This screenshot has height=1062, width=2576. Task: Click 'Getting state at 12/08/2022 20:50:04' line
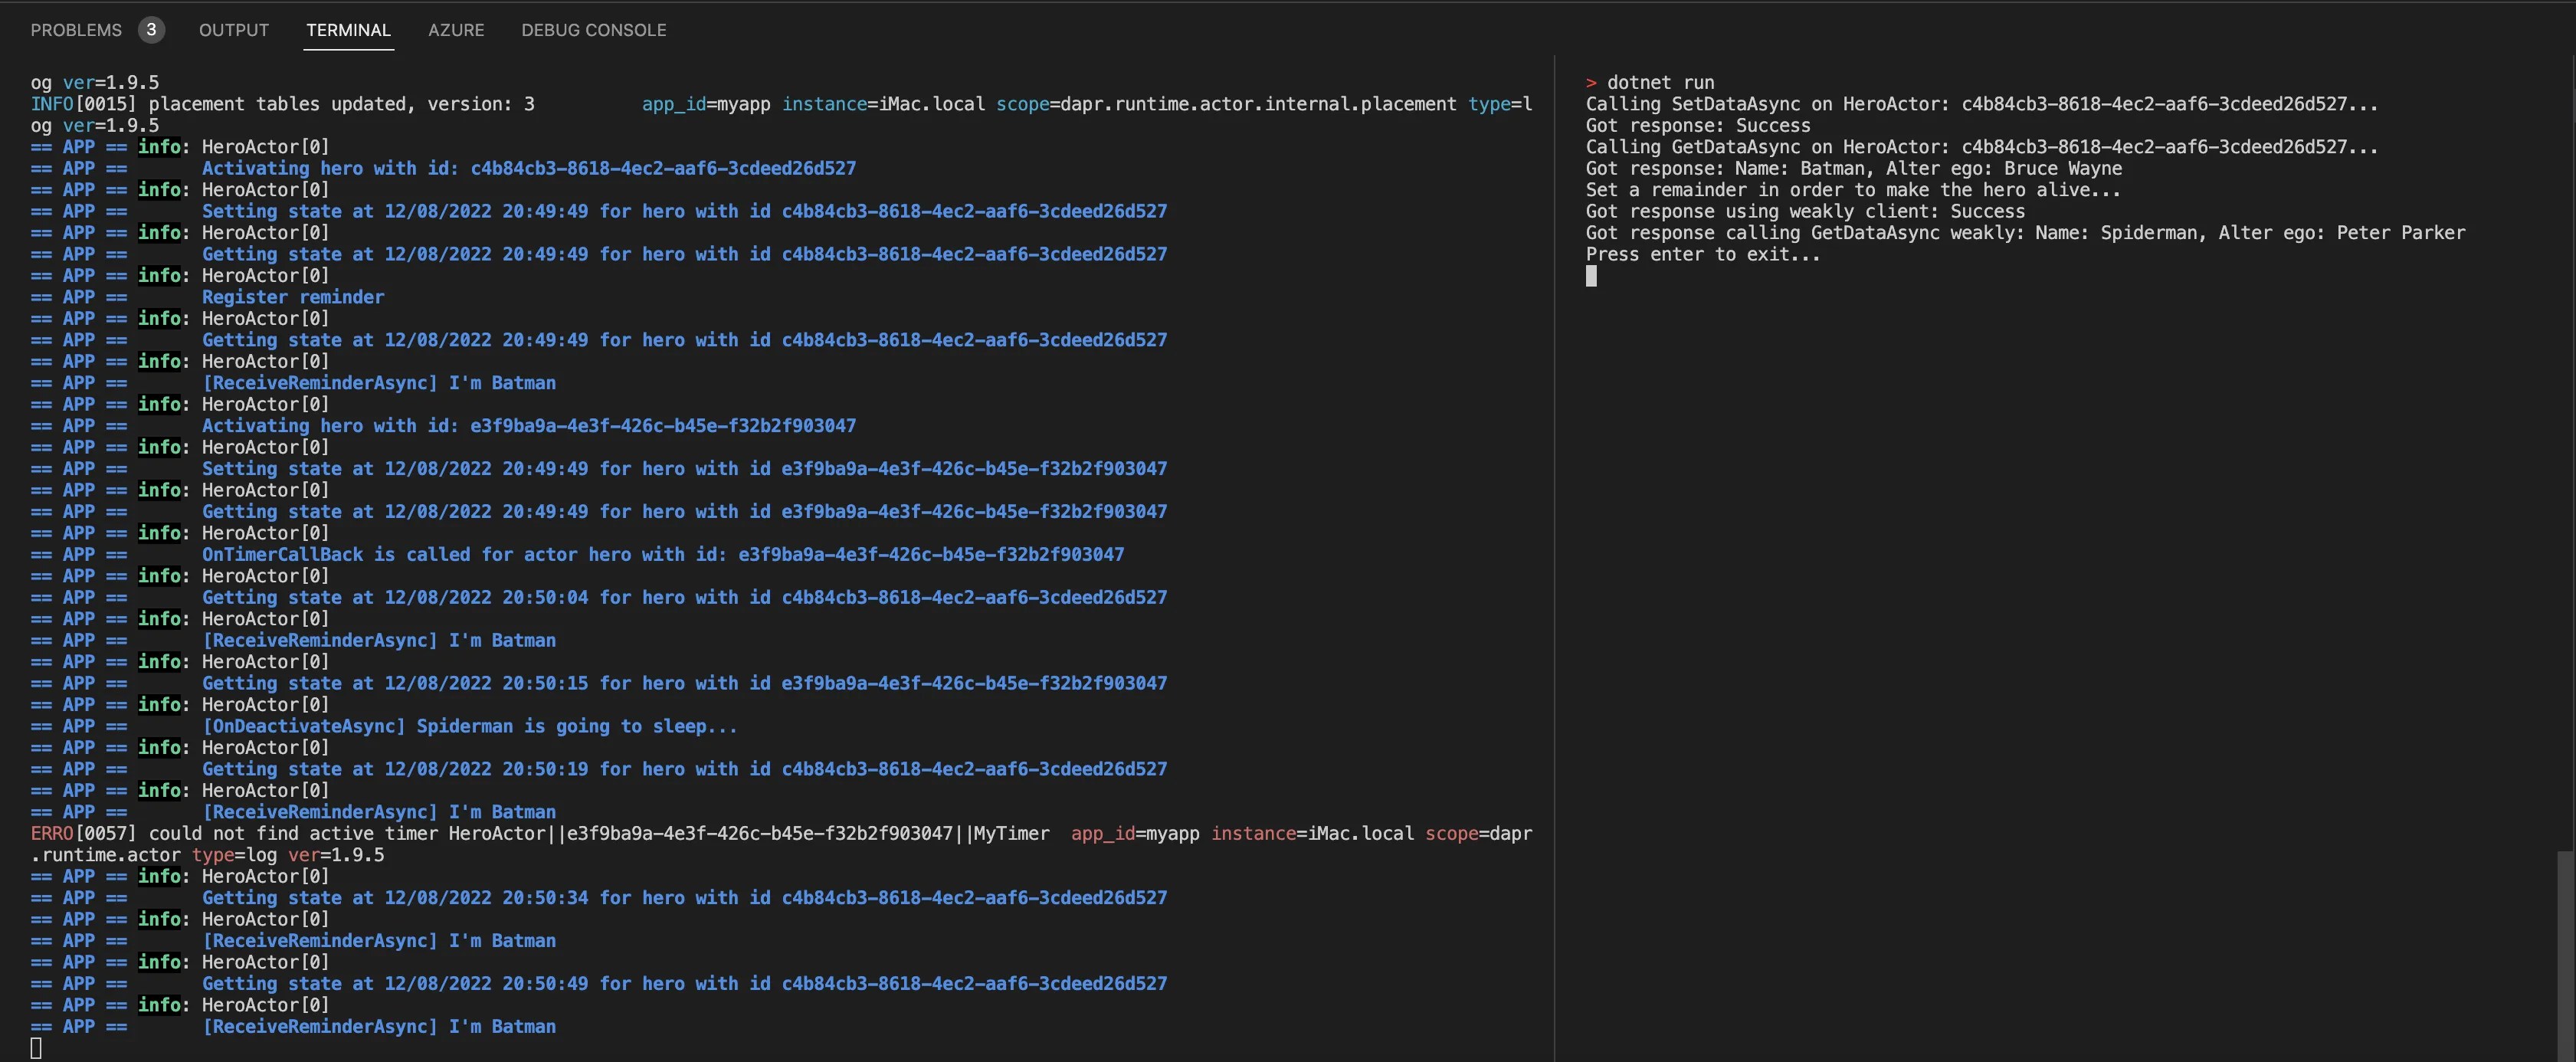click(685, 597)
